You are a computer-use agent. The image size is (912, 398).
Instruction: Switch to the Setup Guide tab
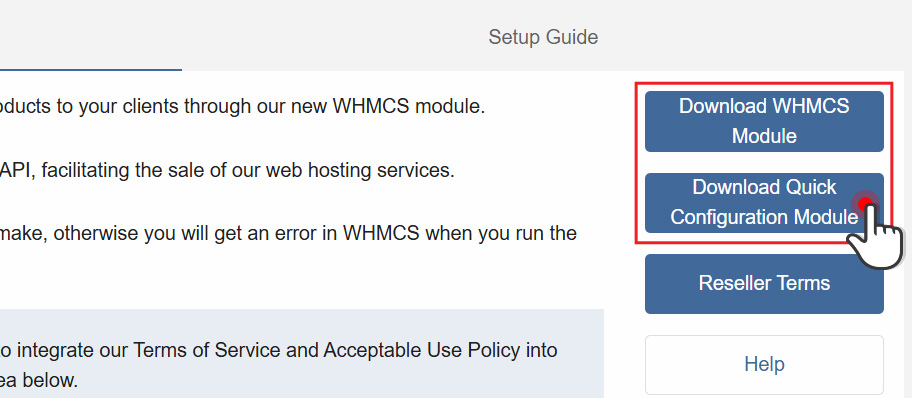pyautogui.click(x=543, y=37)
